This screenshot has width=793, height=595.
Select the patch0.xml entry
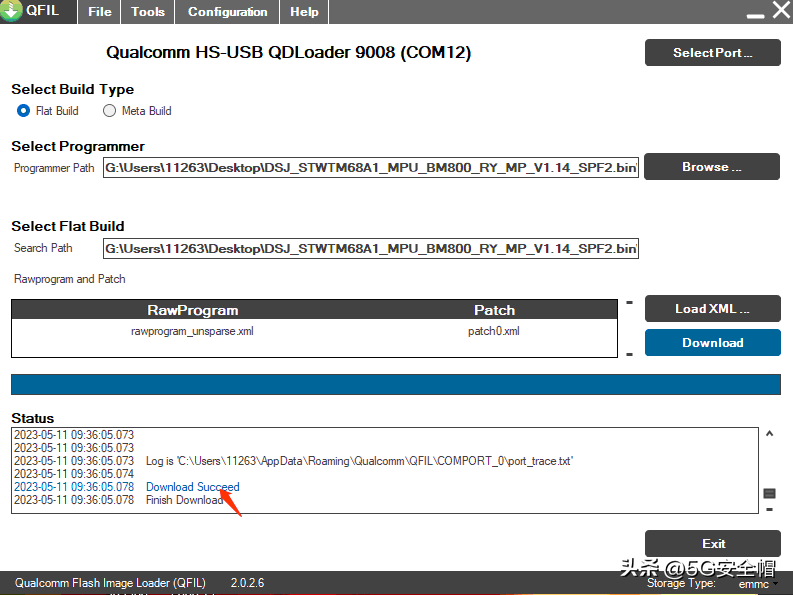[494, 331]
